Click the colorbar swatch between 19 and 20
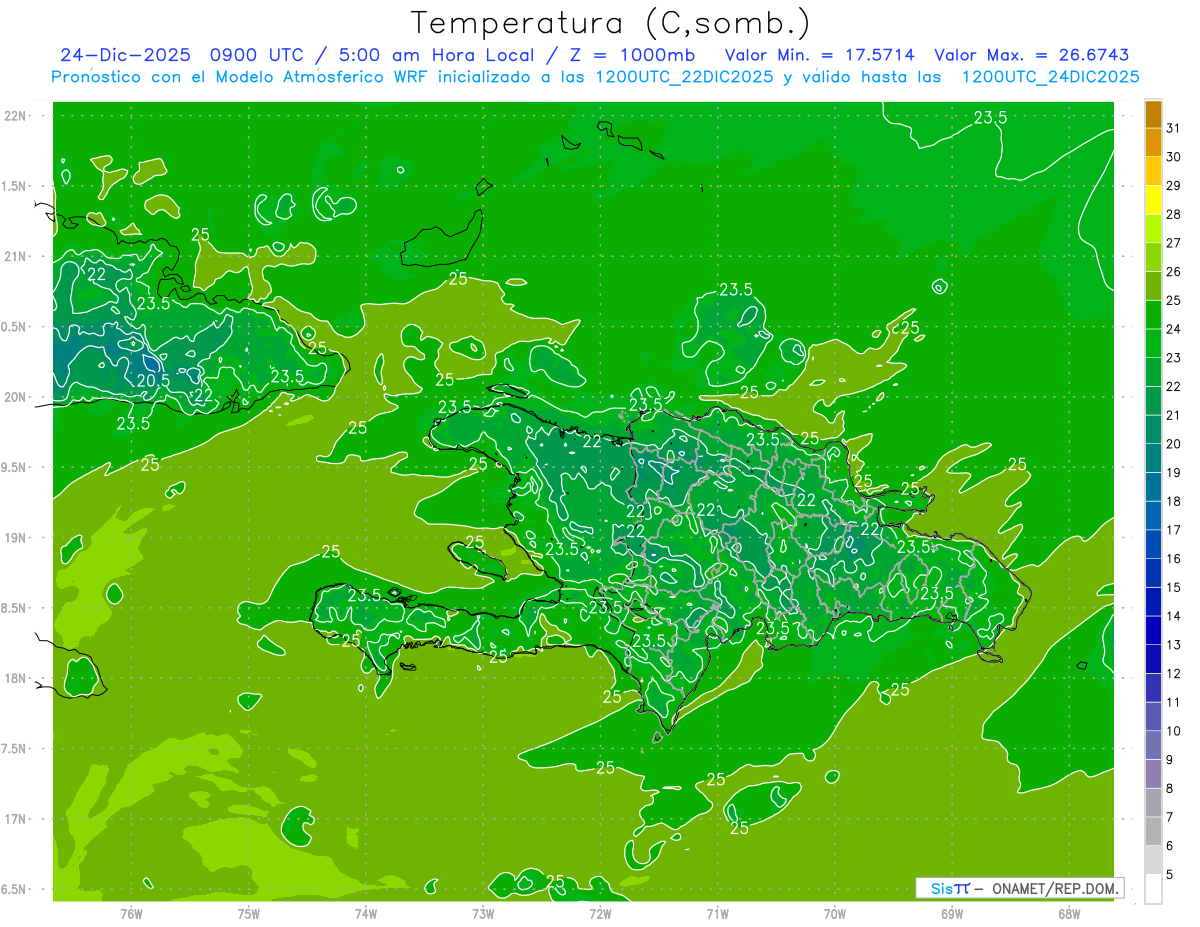 (1154, 458)
